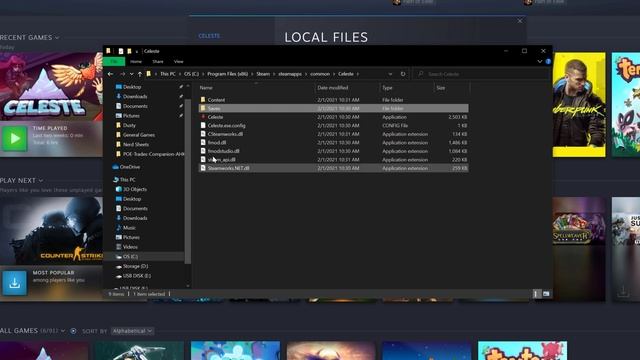Open the address bar history dropdown
Image resolution: width=640 pixels, height=360 pixels.
point(390,74)
